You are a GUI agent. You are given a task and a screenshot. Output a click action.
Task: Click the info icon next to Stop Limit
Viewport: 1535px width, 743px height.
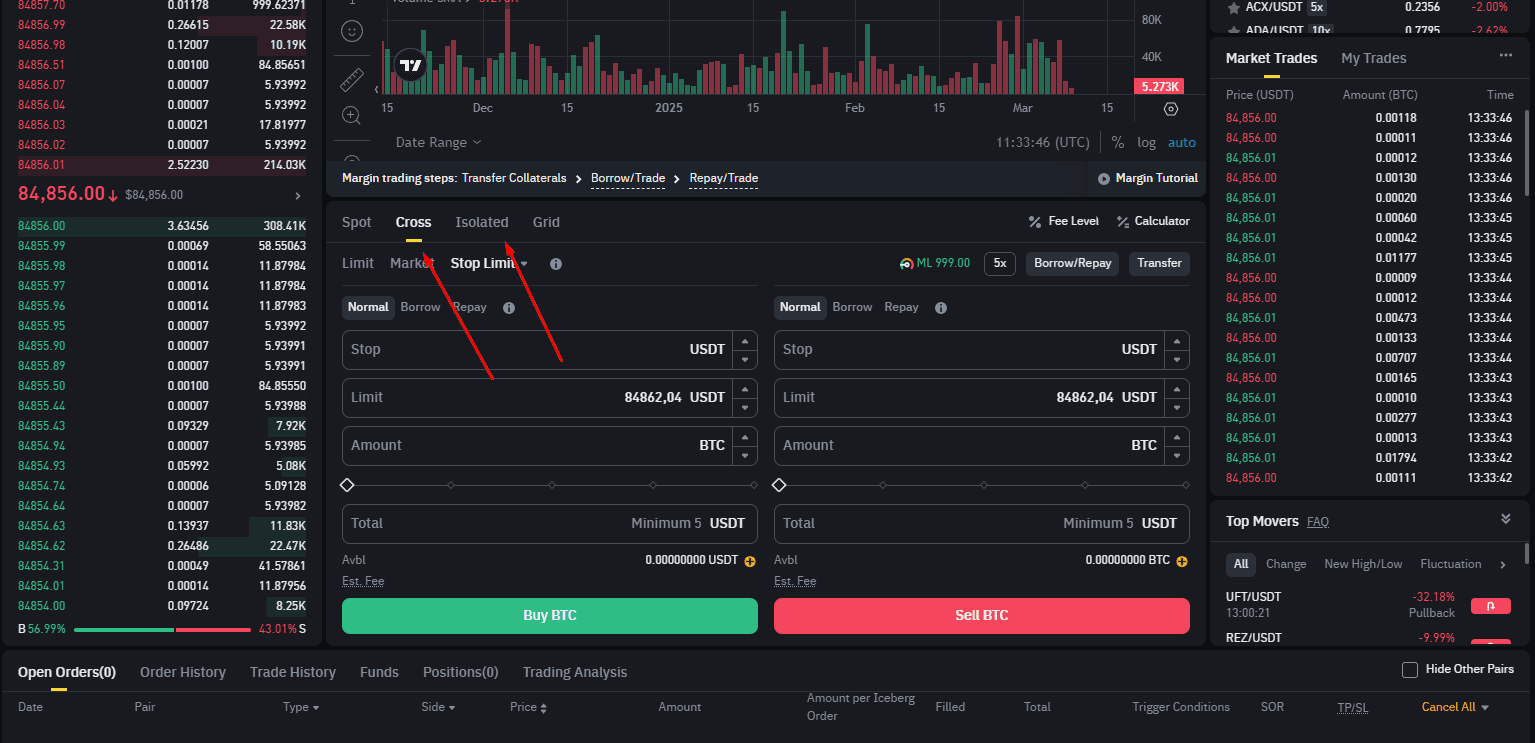(556, 264)
